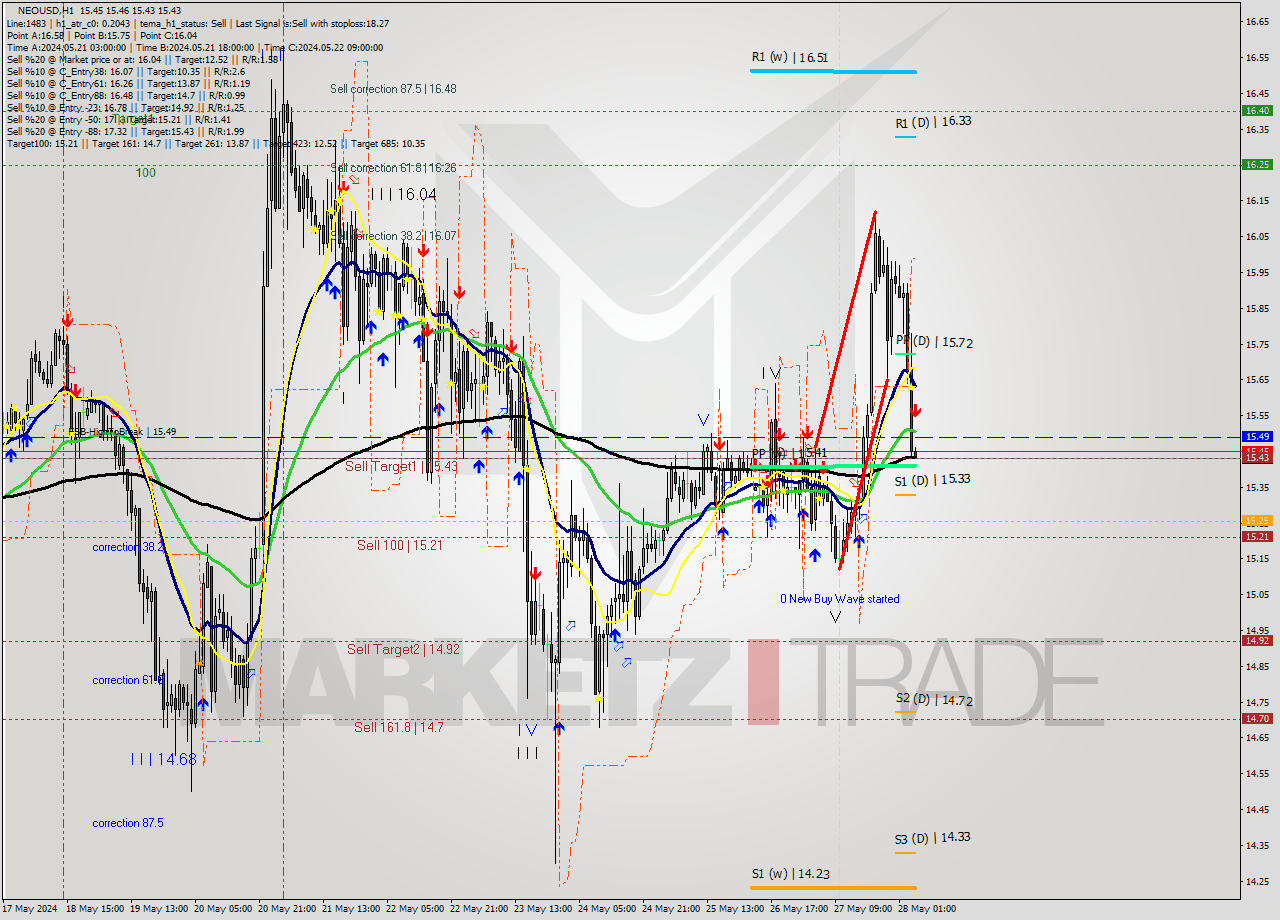This screenshot has height=920, width=1280.
Task: Click the 14.25 value on the price scale
Action: point(1256,881)
